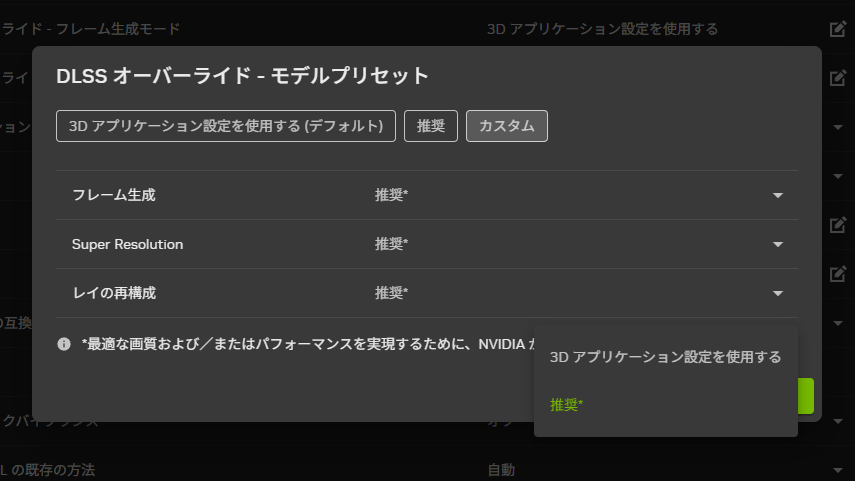Select the カスタム preset button
The image size is (855, 481).
pos(506,126)
